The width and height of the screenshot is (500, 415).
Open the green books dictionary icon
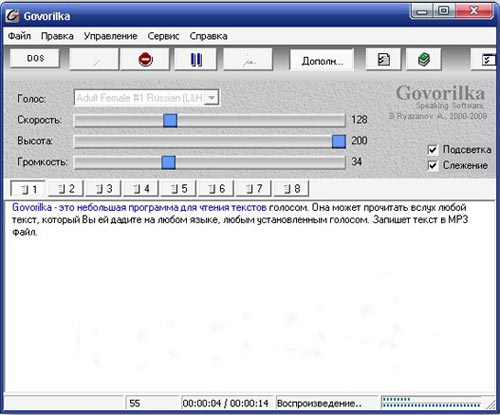pyautogui.click(x=424, y=60)
